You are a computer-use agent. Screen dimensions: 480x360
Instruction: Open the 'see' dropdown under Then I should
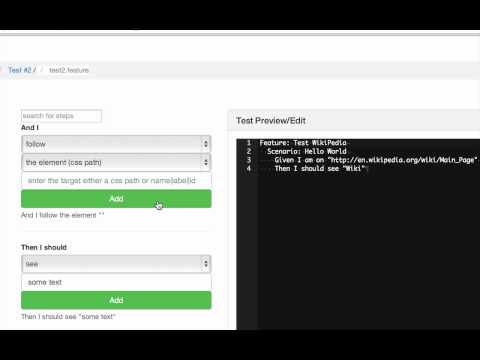coord(116,264)
